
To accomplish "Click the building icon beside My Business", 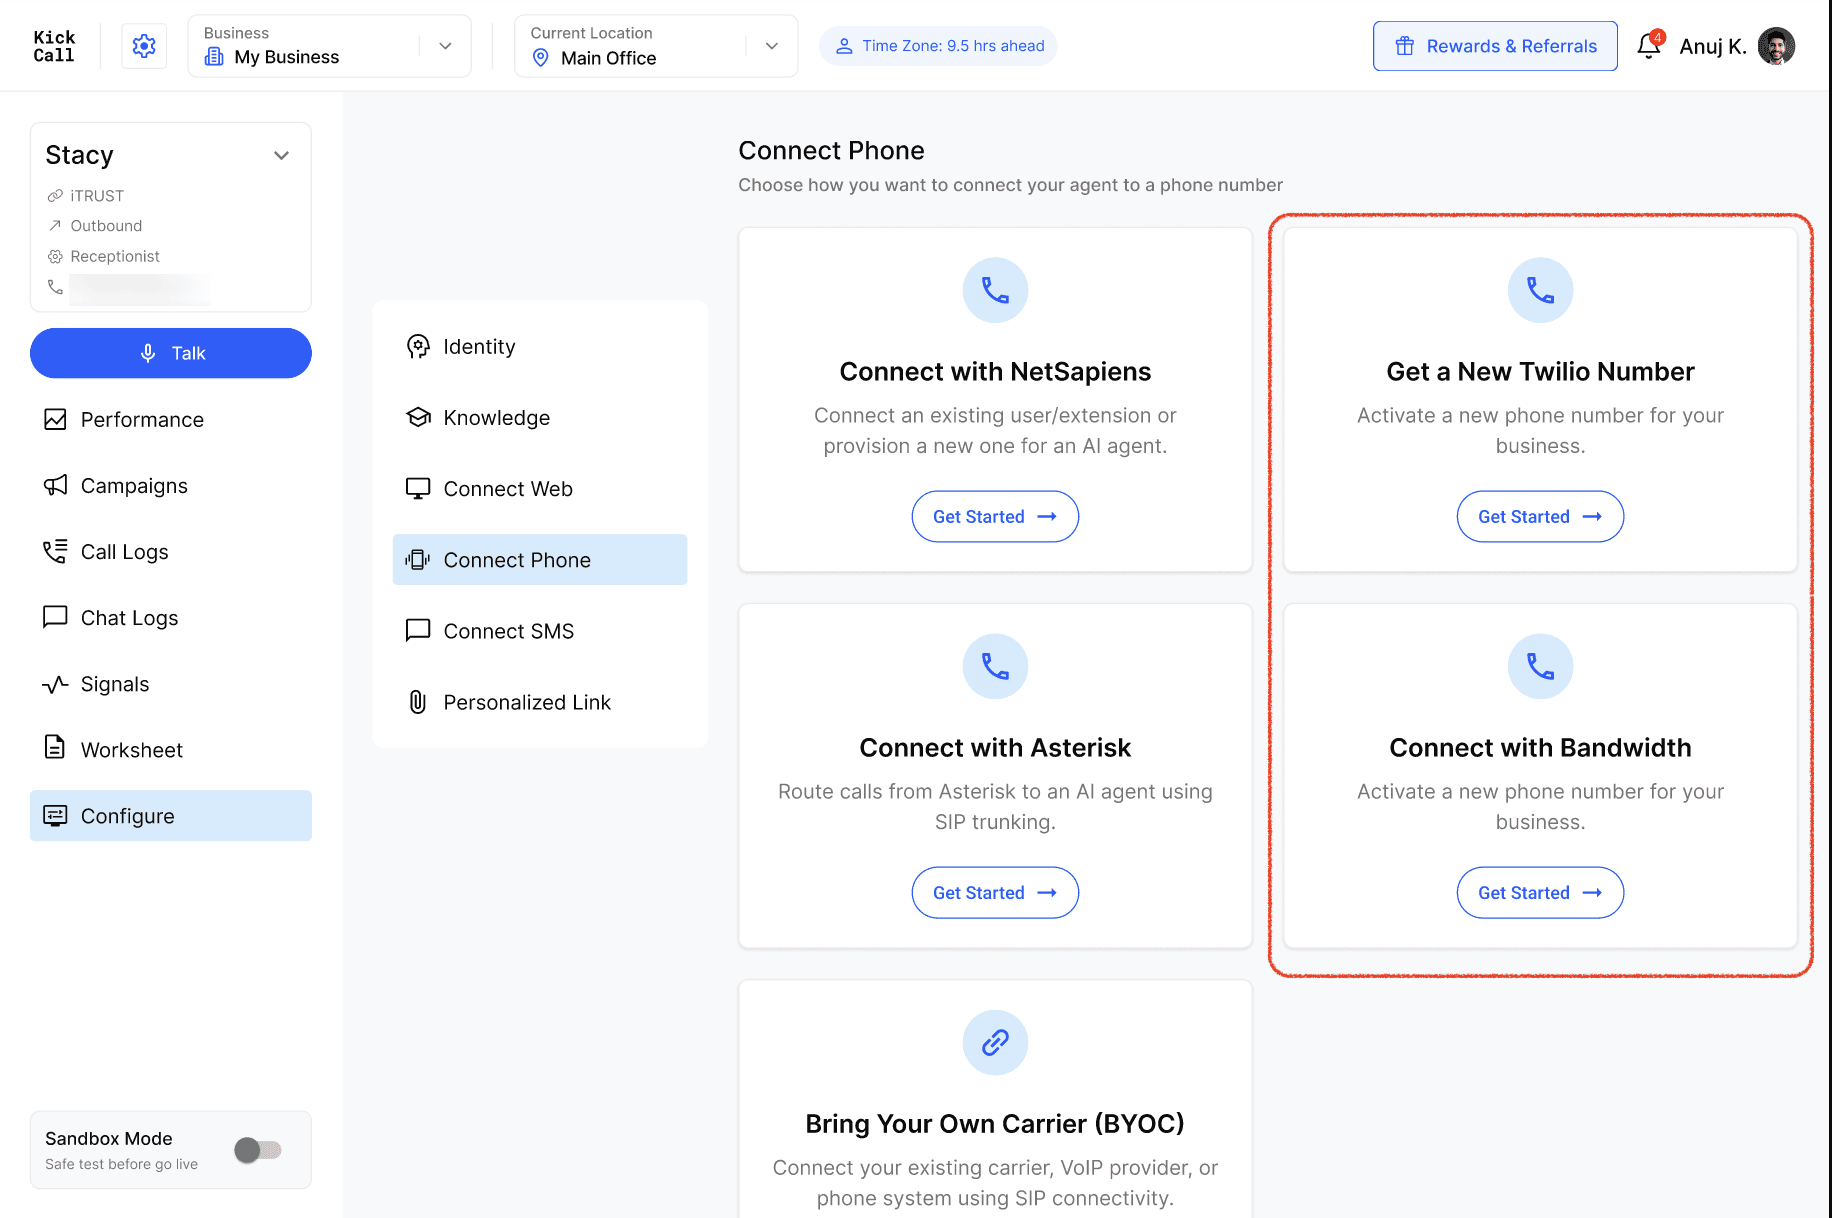I will [x=214, y=57].
